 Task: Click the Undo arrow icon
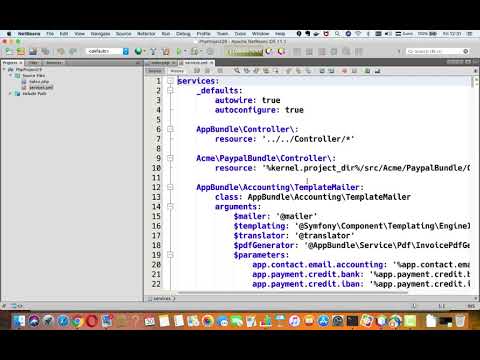pyautogui.click(x=61, y=51)
